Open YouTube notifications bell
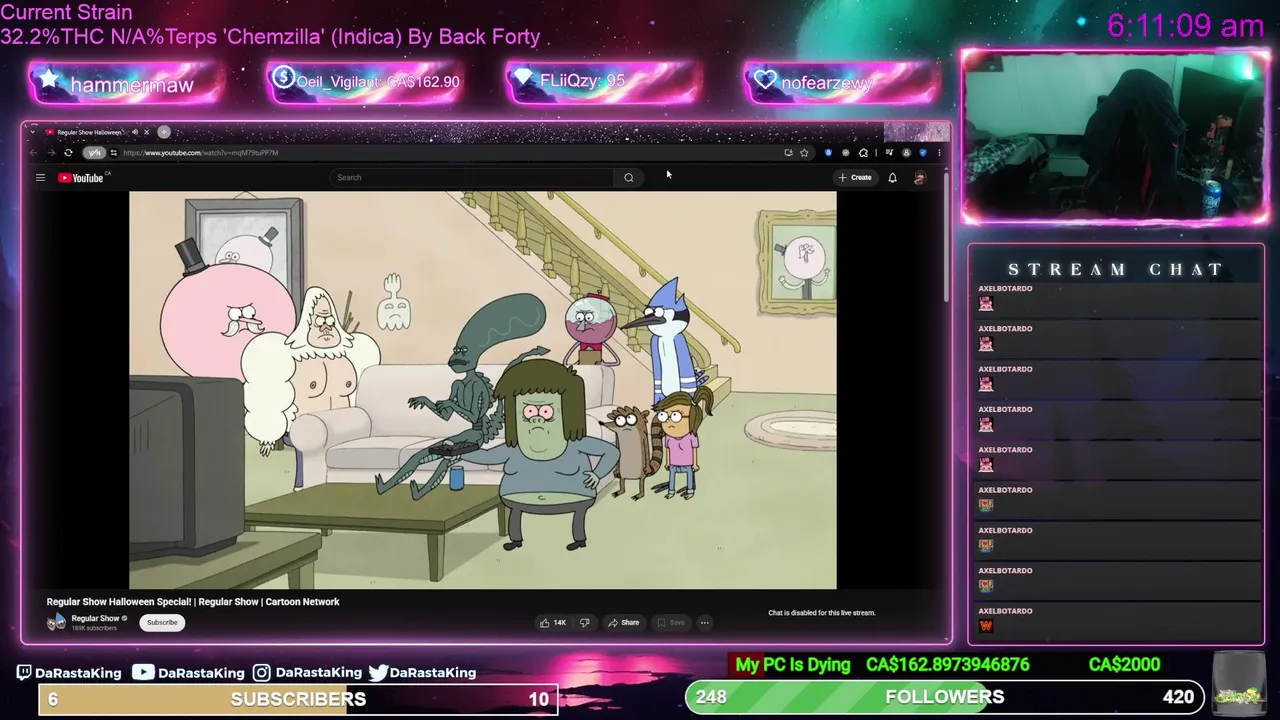1280x720 pixels. (892, 177)
